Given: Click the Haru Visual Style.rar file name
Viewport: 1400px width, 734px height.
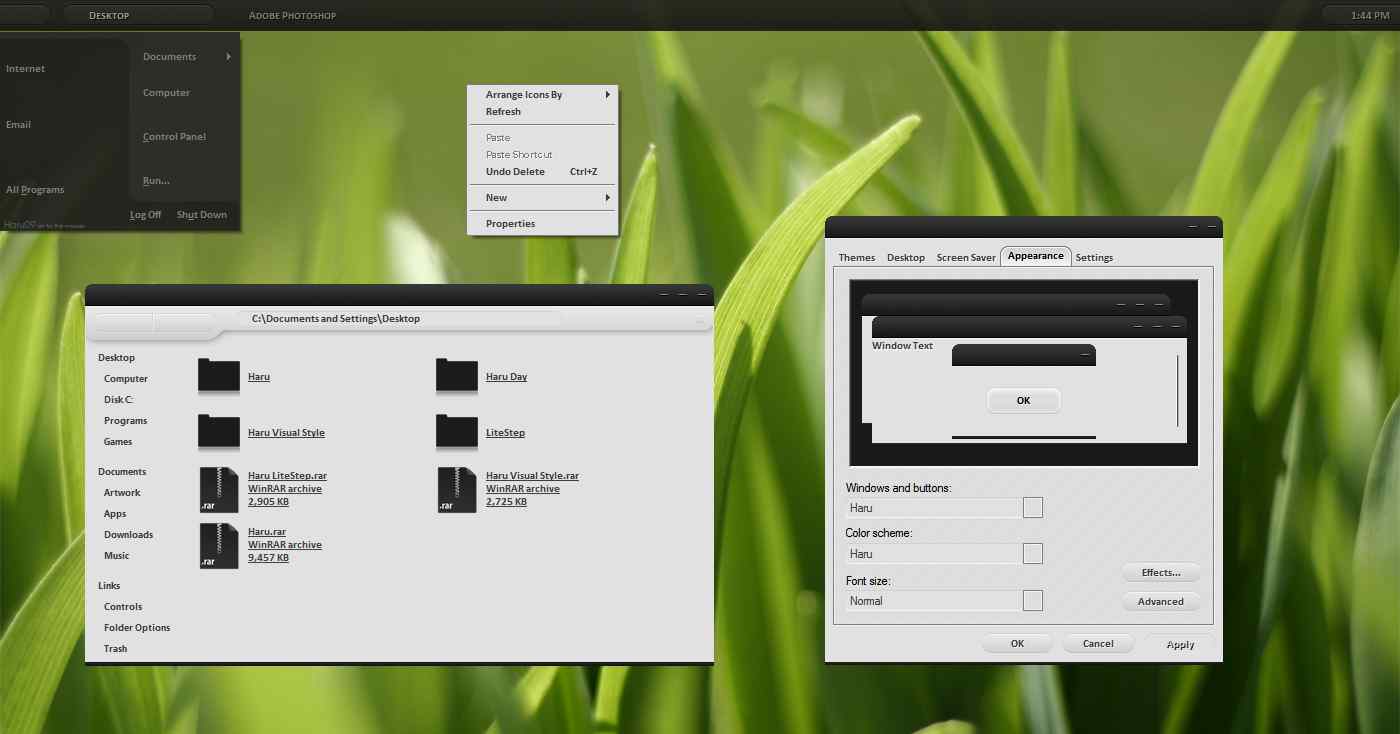Looking at the screenshot, I should 532,476.
